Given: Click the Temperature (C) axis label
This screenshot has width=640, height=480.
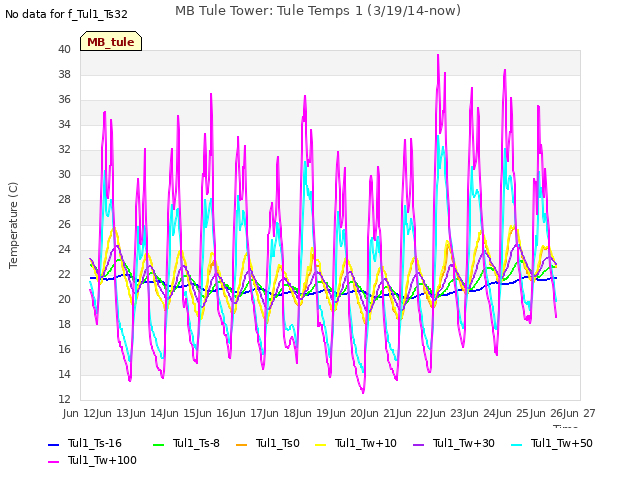Looking at the screenshot, I should (13, 225).
